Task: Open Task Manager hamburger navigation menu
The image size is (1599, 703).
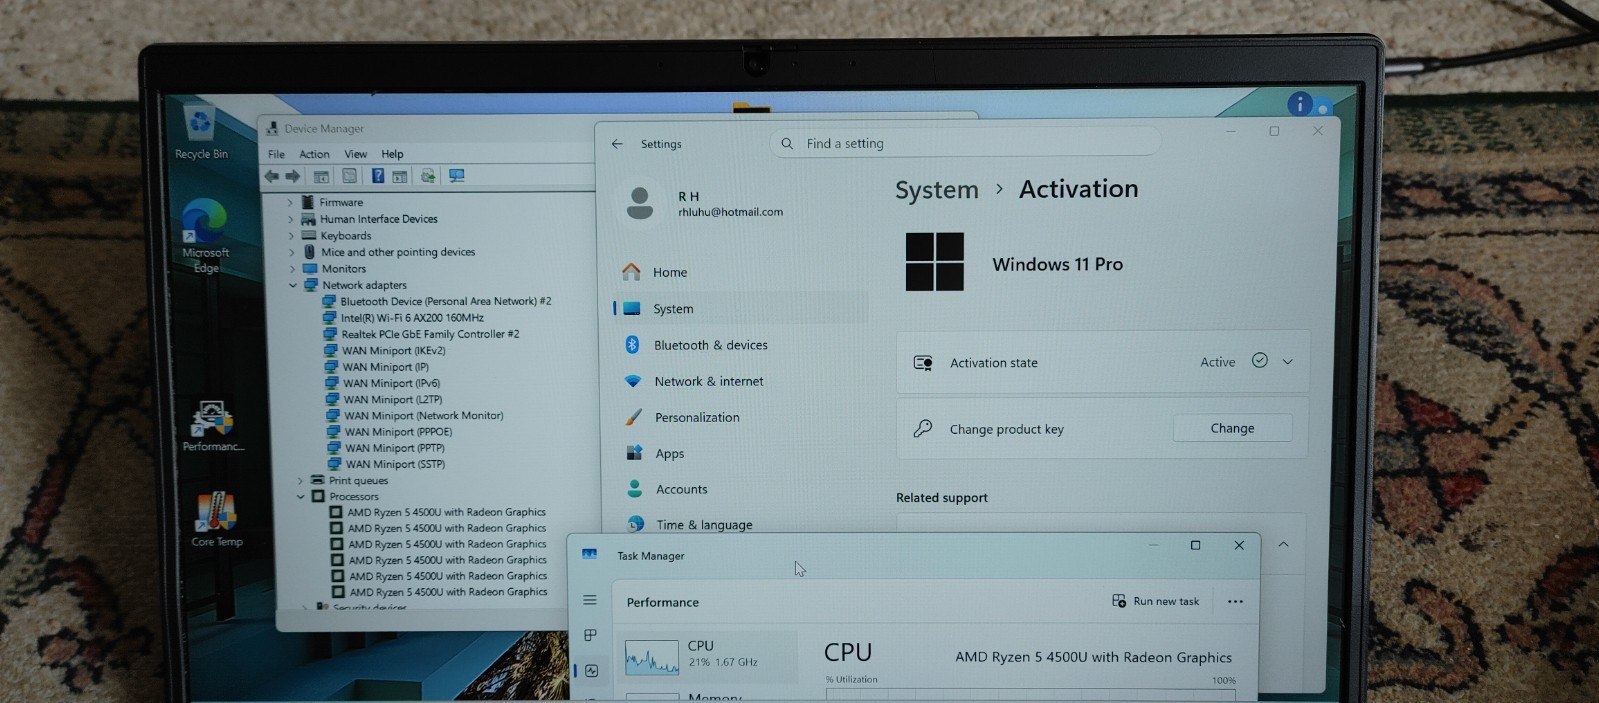Action: pos(590,600)
